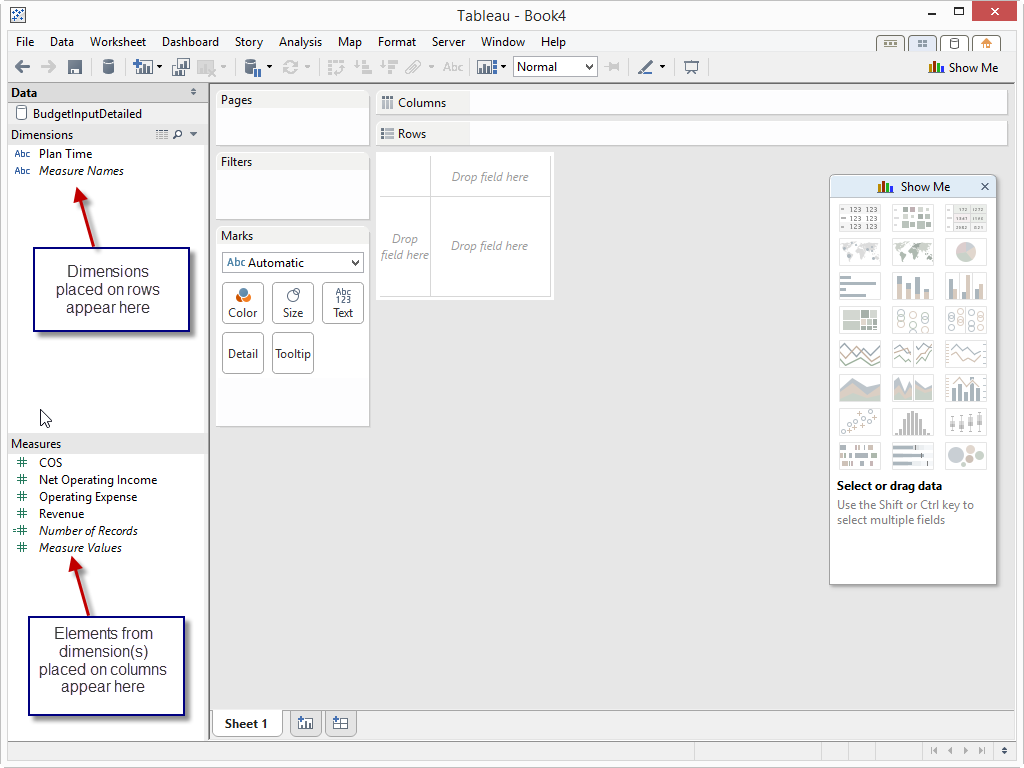Select the dual combination chart in Show Me
Image resolution: width=1024 pixels, height=768 pixels.
coord(966,388)
